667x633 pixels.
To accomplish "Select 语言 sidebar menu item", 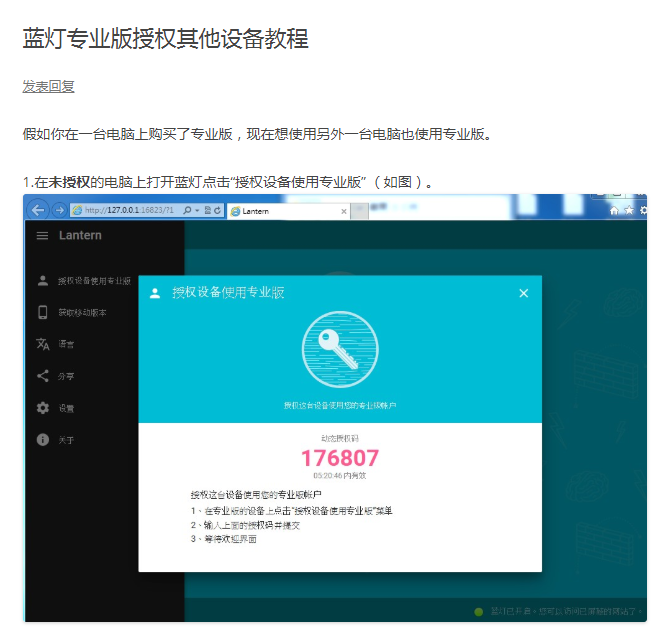I will [x=66, y=344].
